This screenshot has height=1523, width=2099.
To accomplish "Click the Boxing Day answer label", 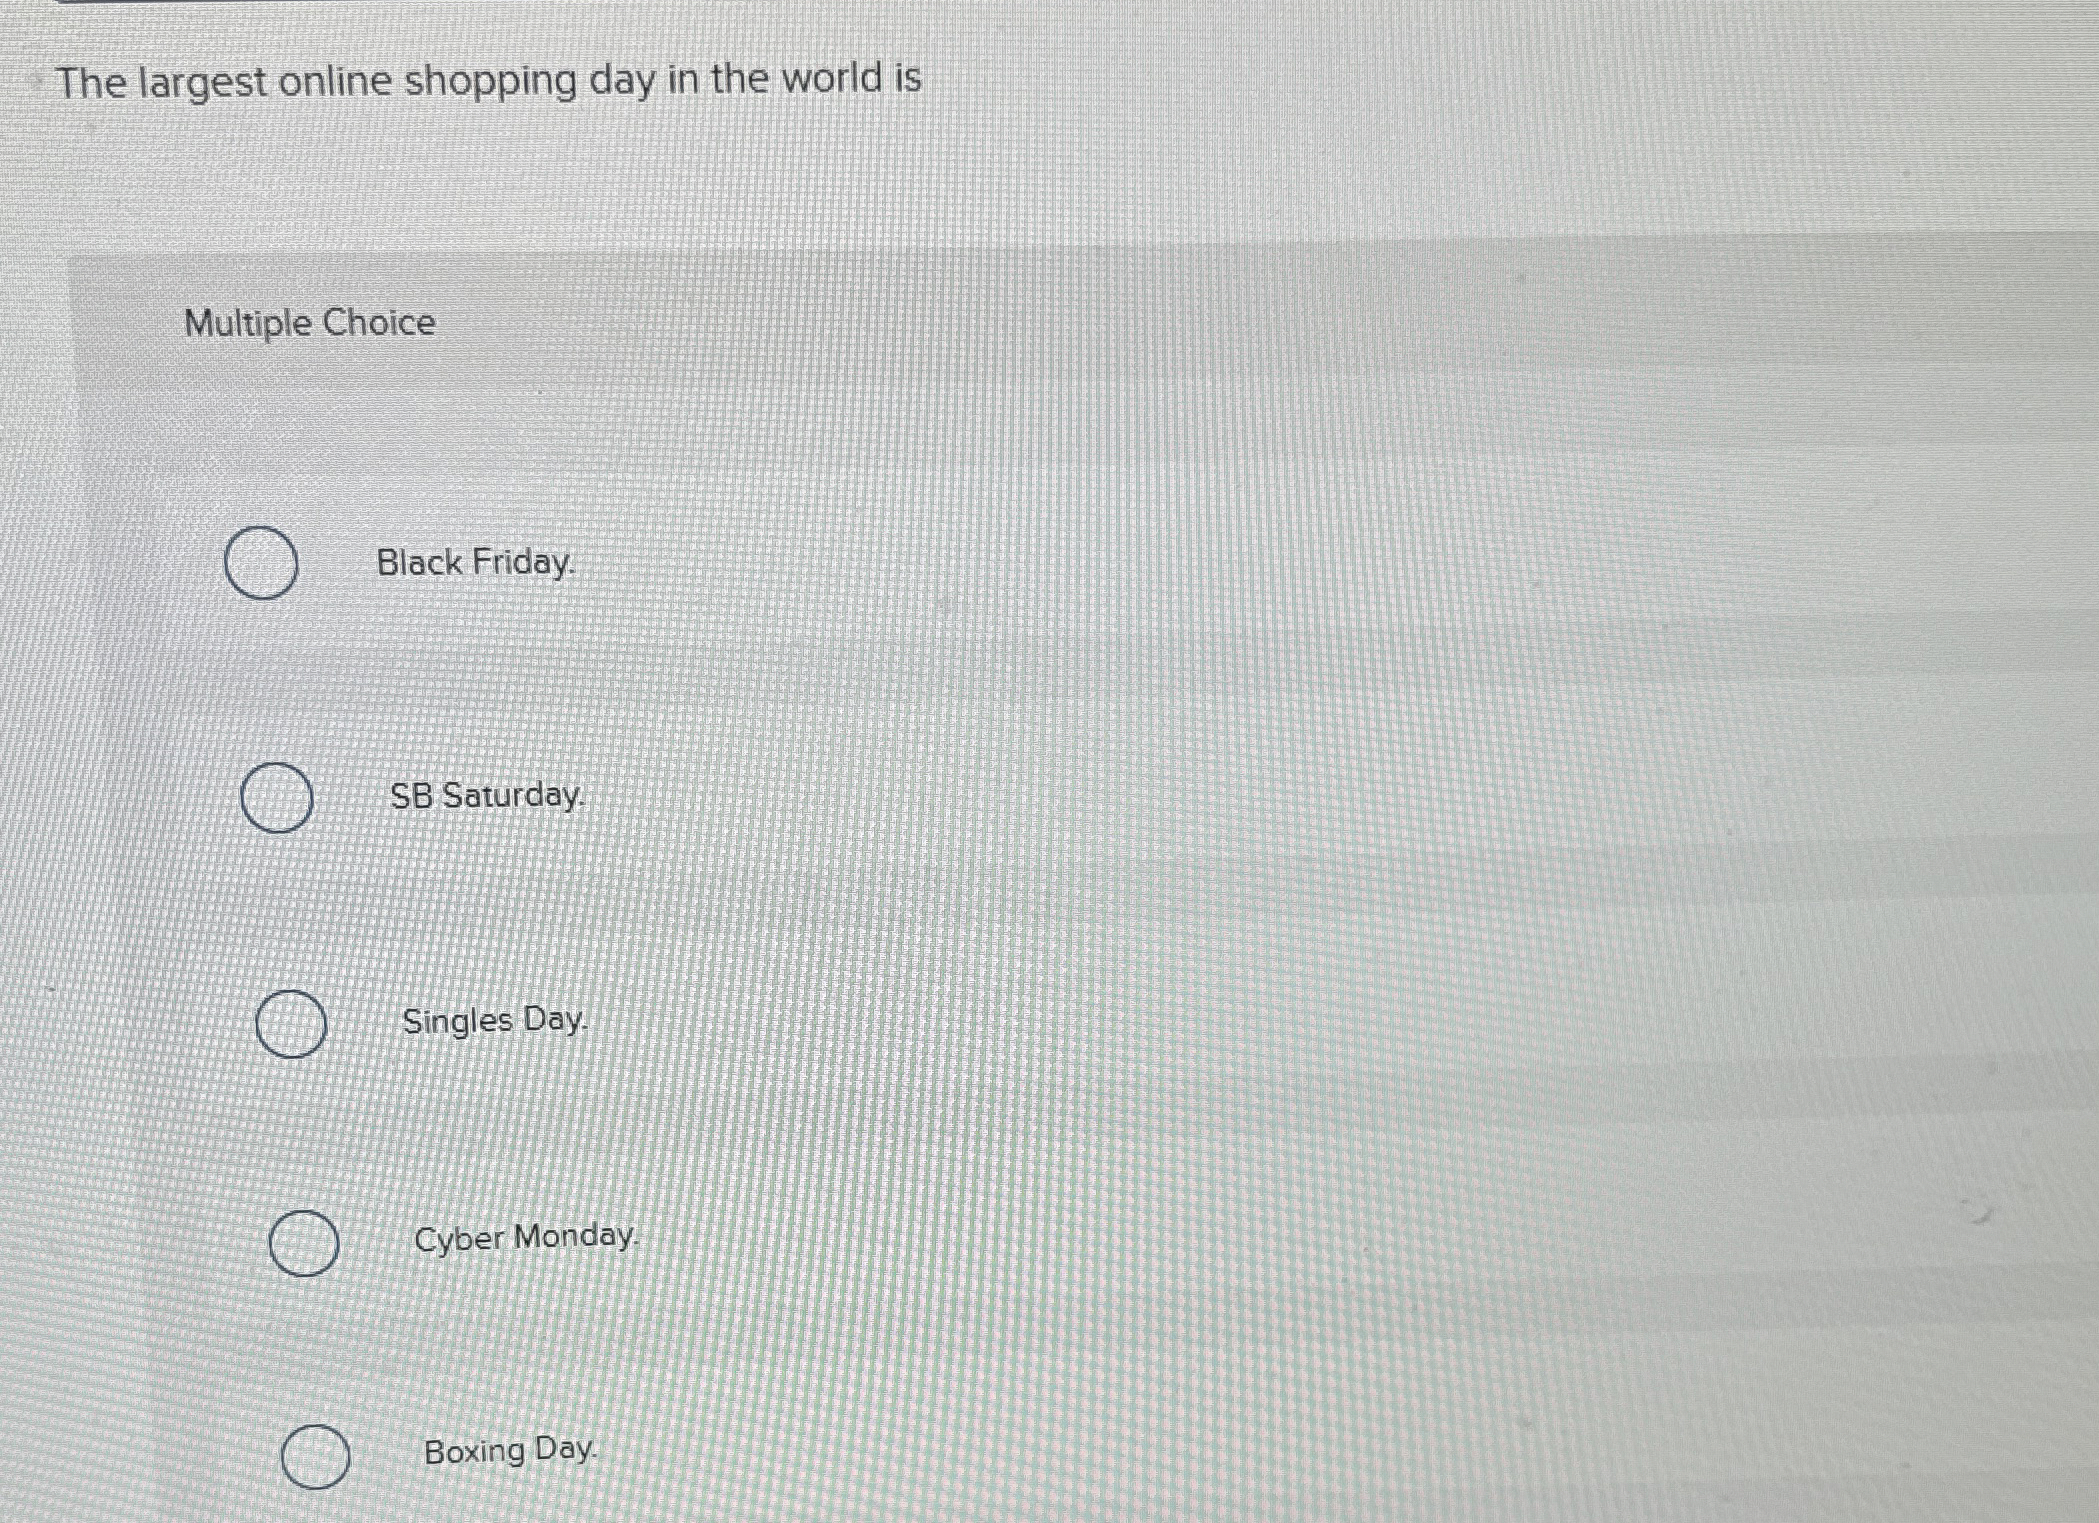I will coord(509,1450).
